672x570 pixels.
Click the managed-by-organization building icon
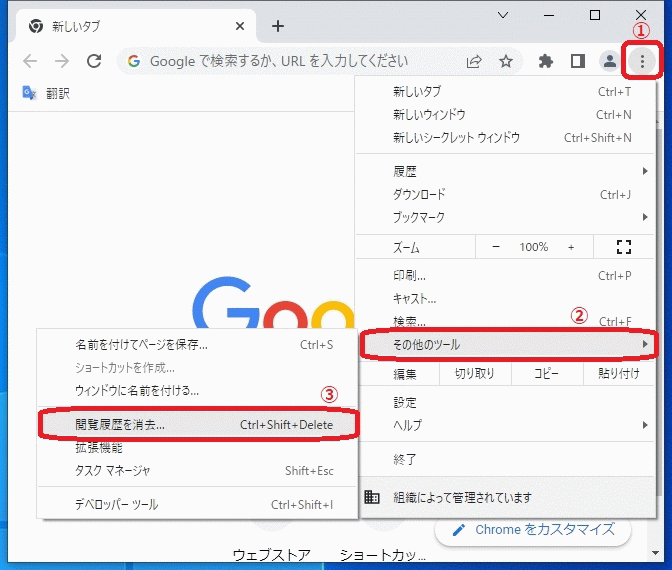point(372,497)
